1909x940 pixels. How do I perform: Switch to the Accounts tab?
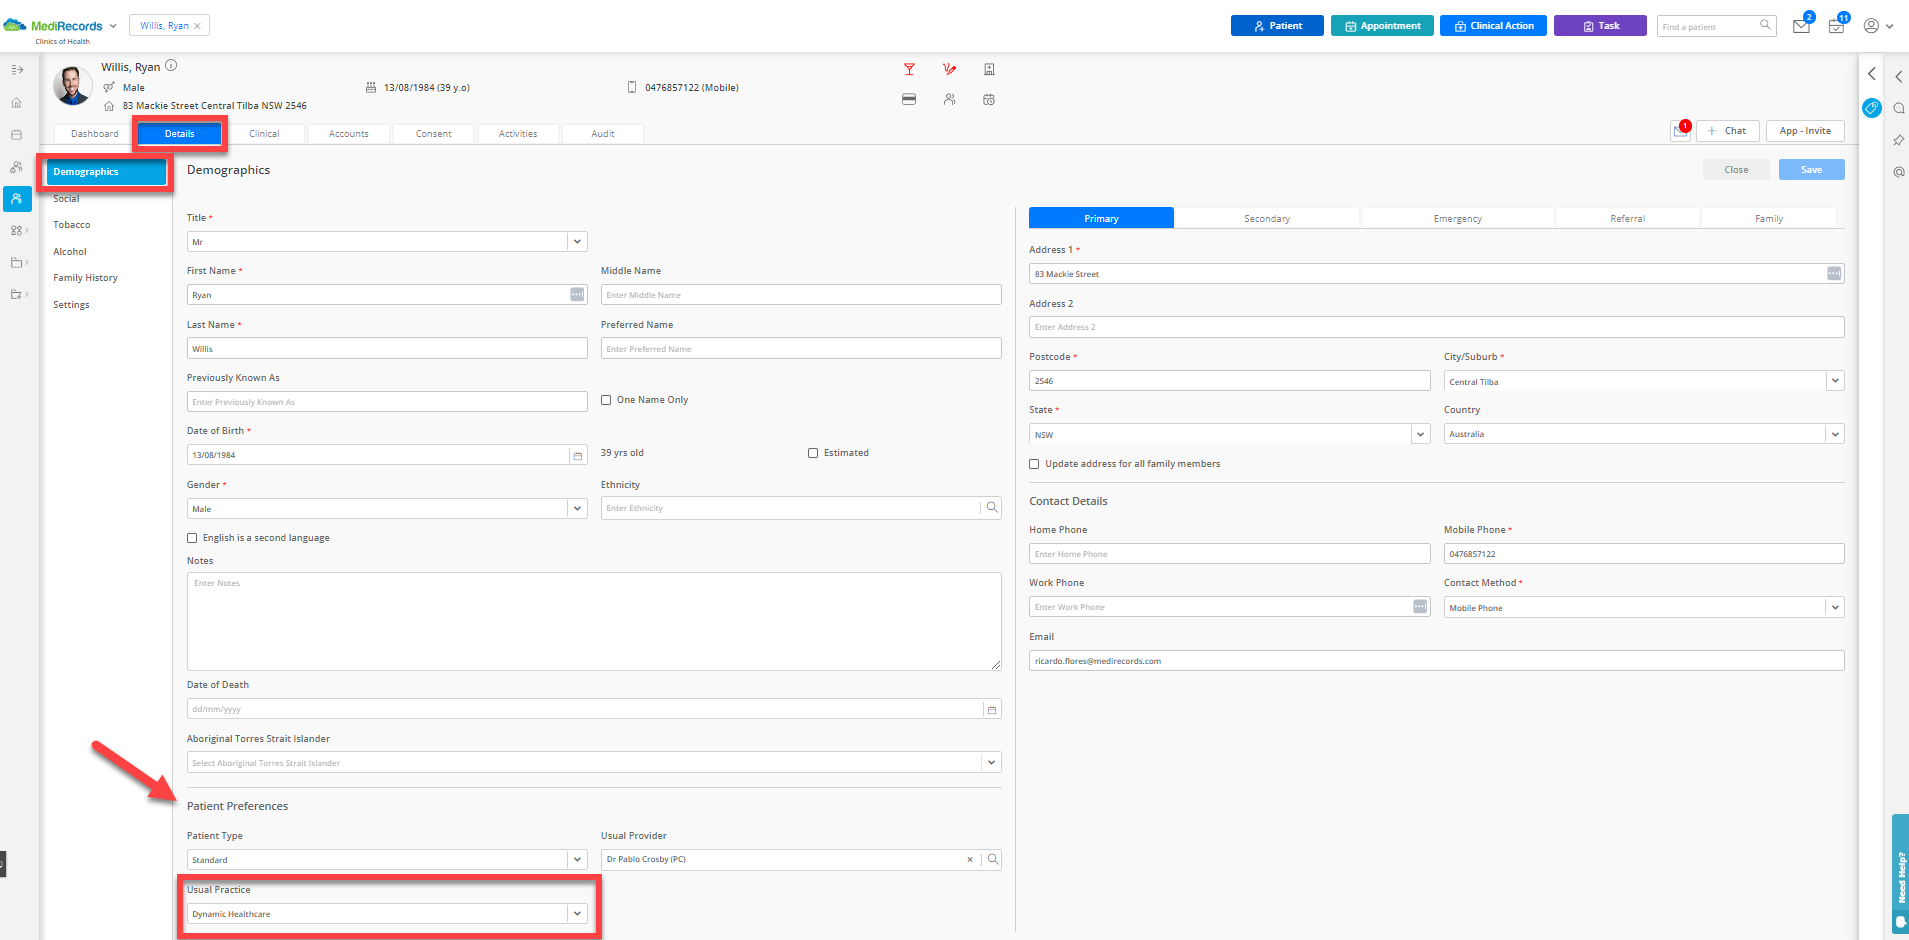(x=348, y=133)
